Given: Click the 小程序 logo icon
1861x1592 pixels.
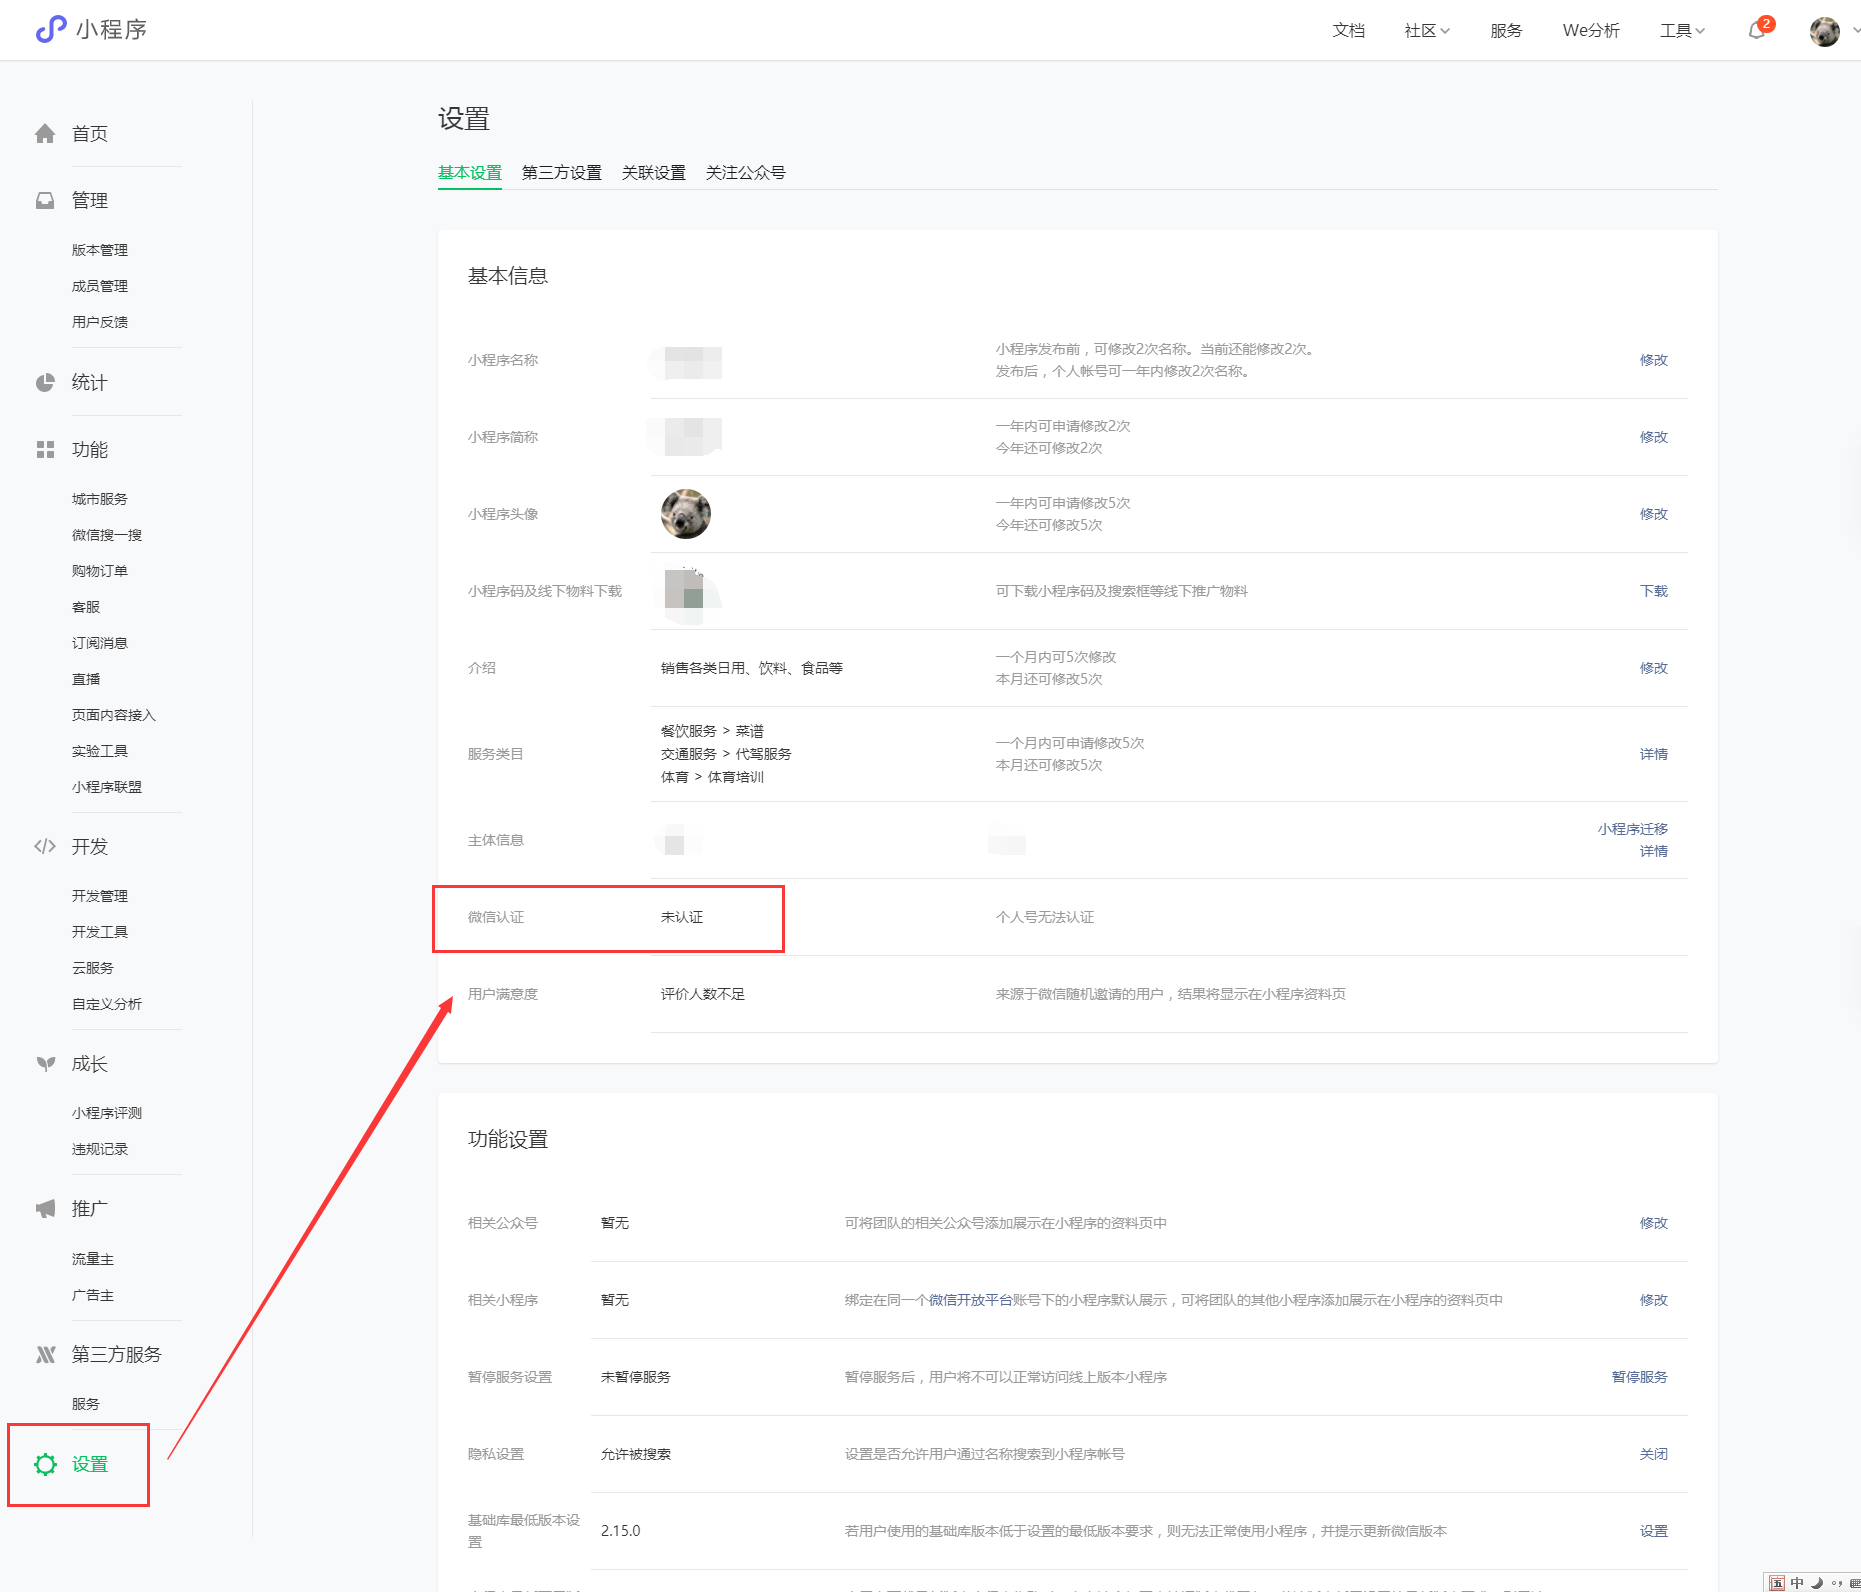Looking at the screenshot, I should click(x=50, y=29).
